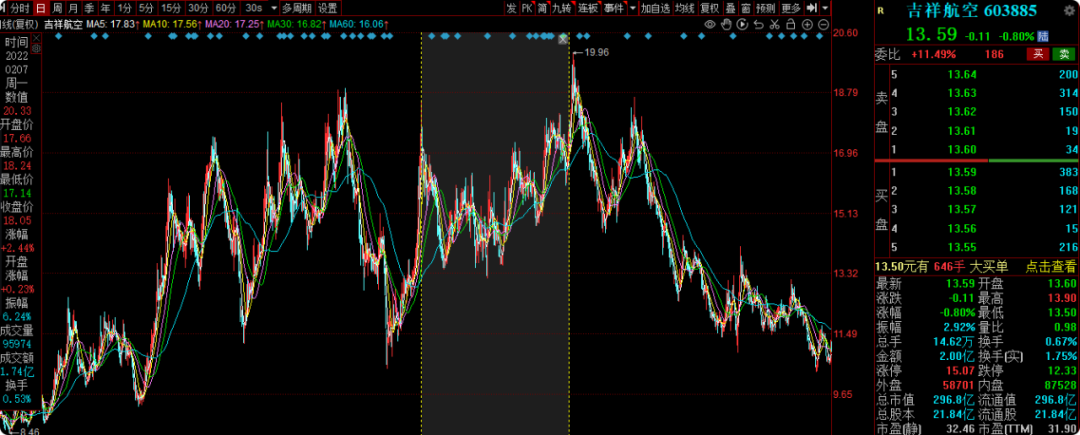
Task: Switch to the 周 weekly period tab
Action: point(56,8)
